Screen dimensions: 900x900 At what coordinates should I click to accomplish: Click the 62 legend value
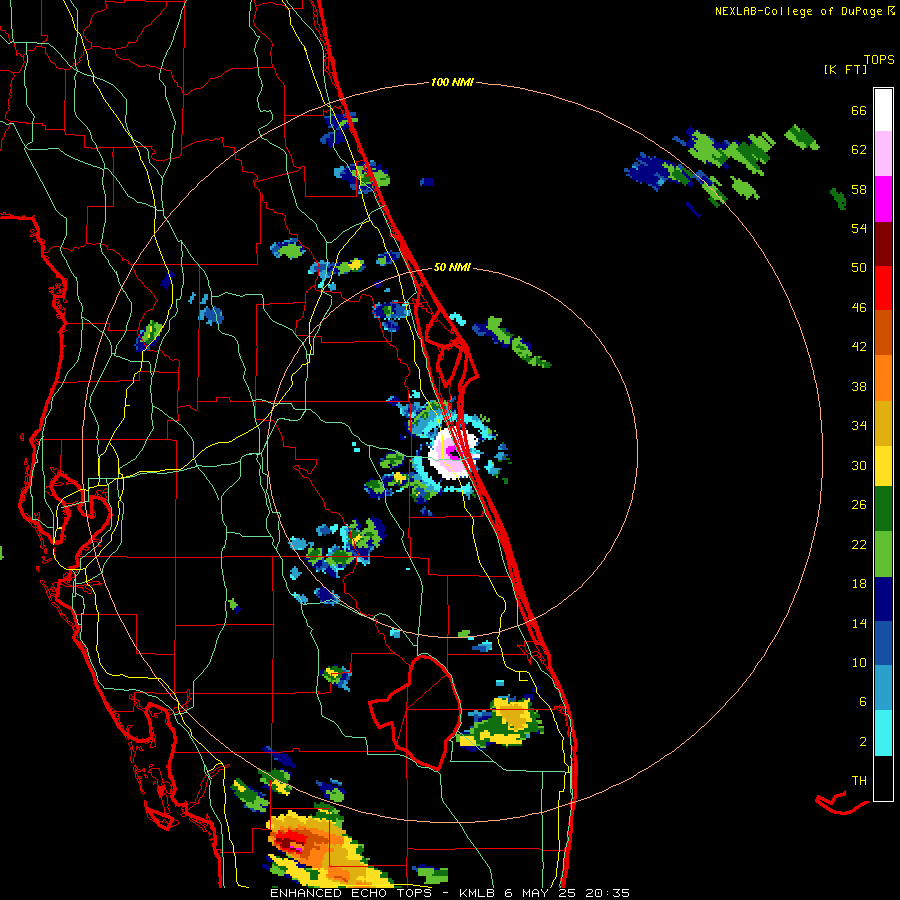859,150
